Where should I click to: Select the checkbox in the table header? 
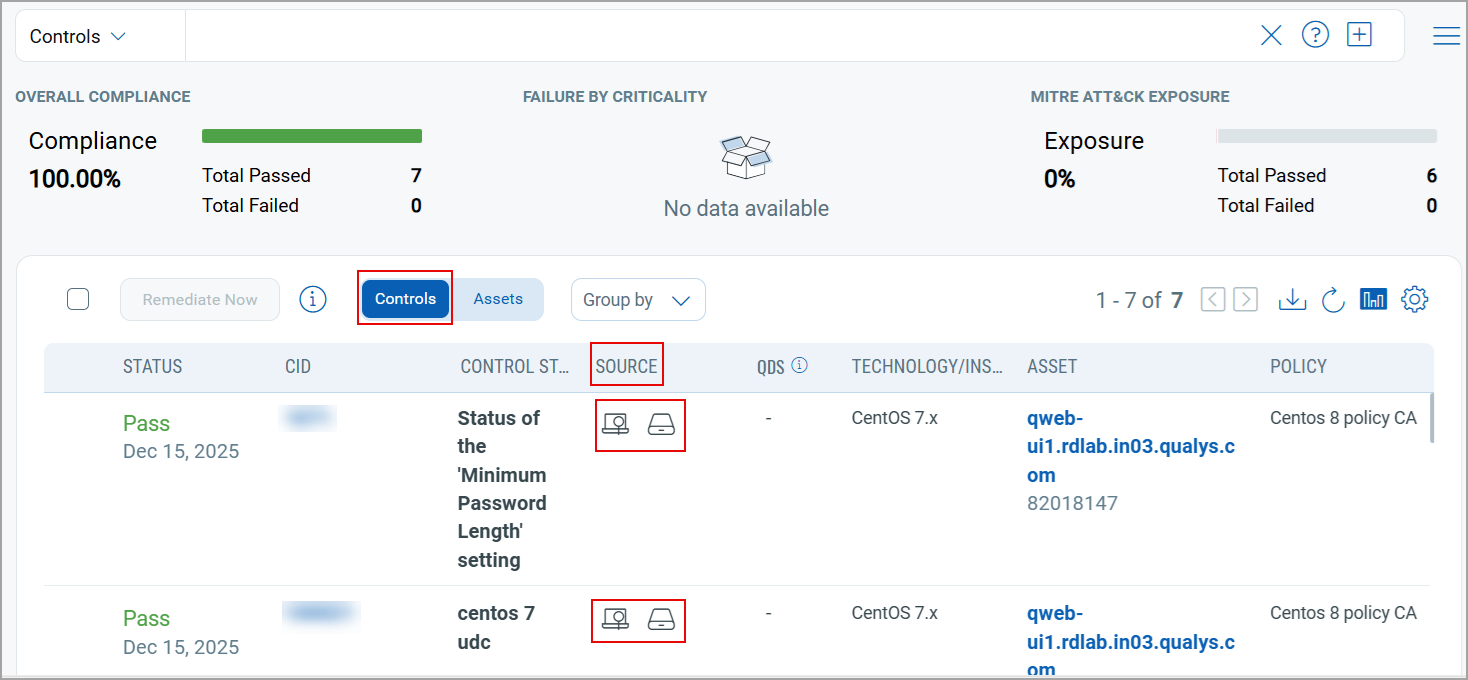click(x=77, y=299)
